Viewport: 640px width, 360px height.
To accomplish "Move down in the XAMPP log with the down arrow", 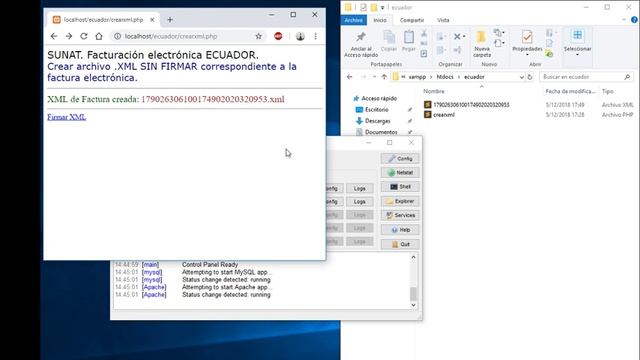I will click(413, 305).
